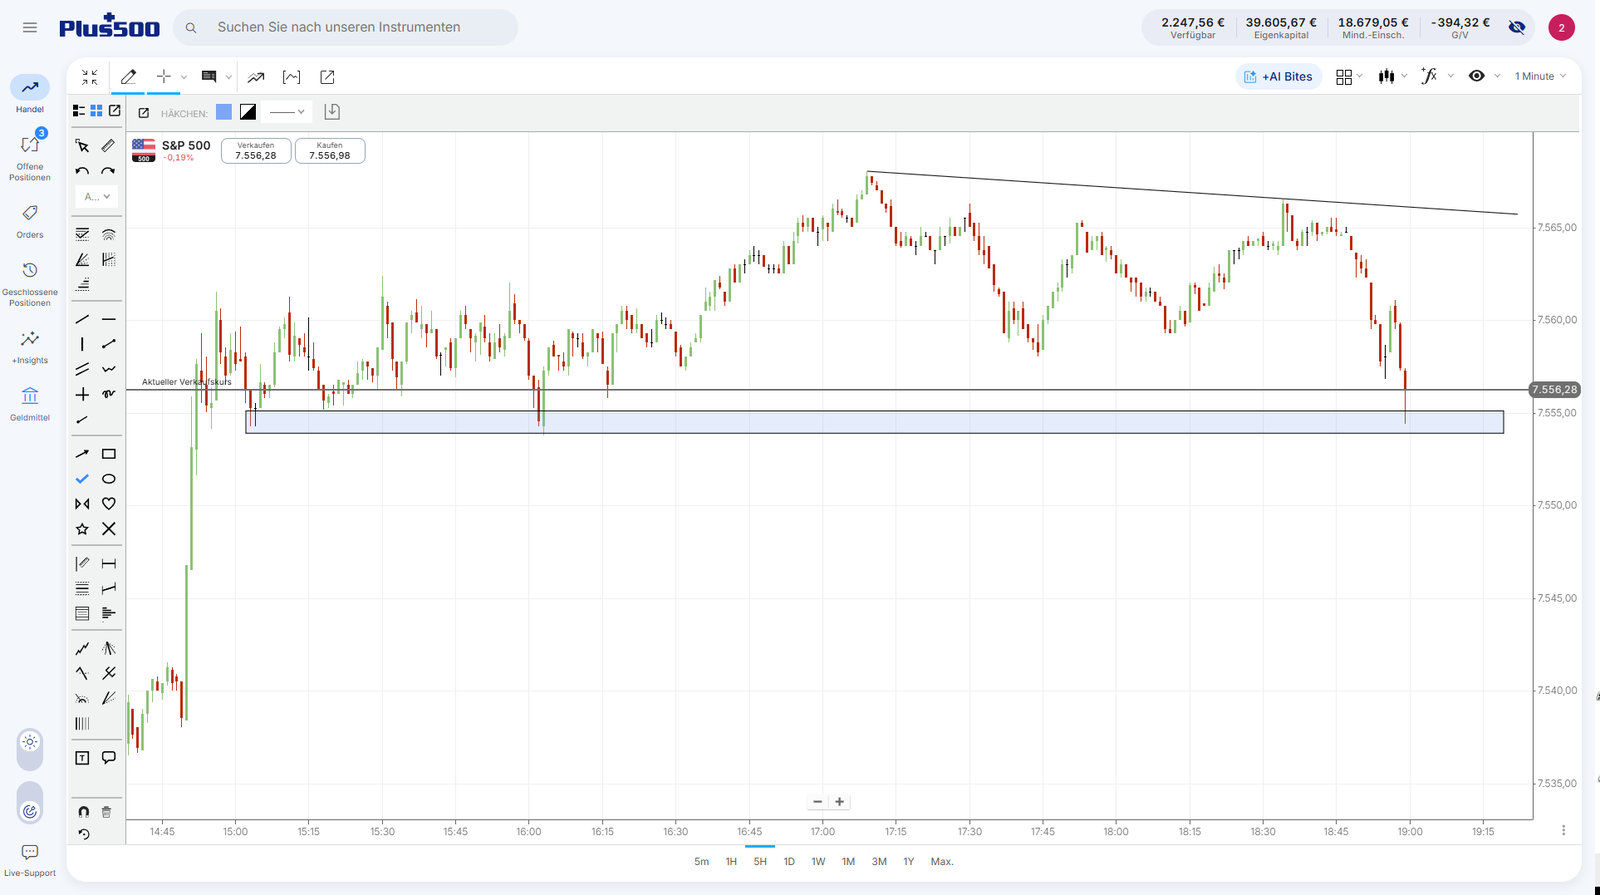The width and height of the screenshot is (1600, 895).
Task: Click the instrument search field
Action: 346,27
